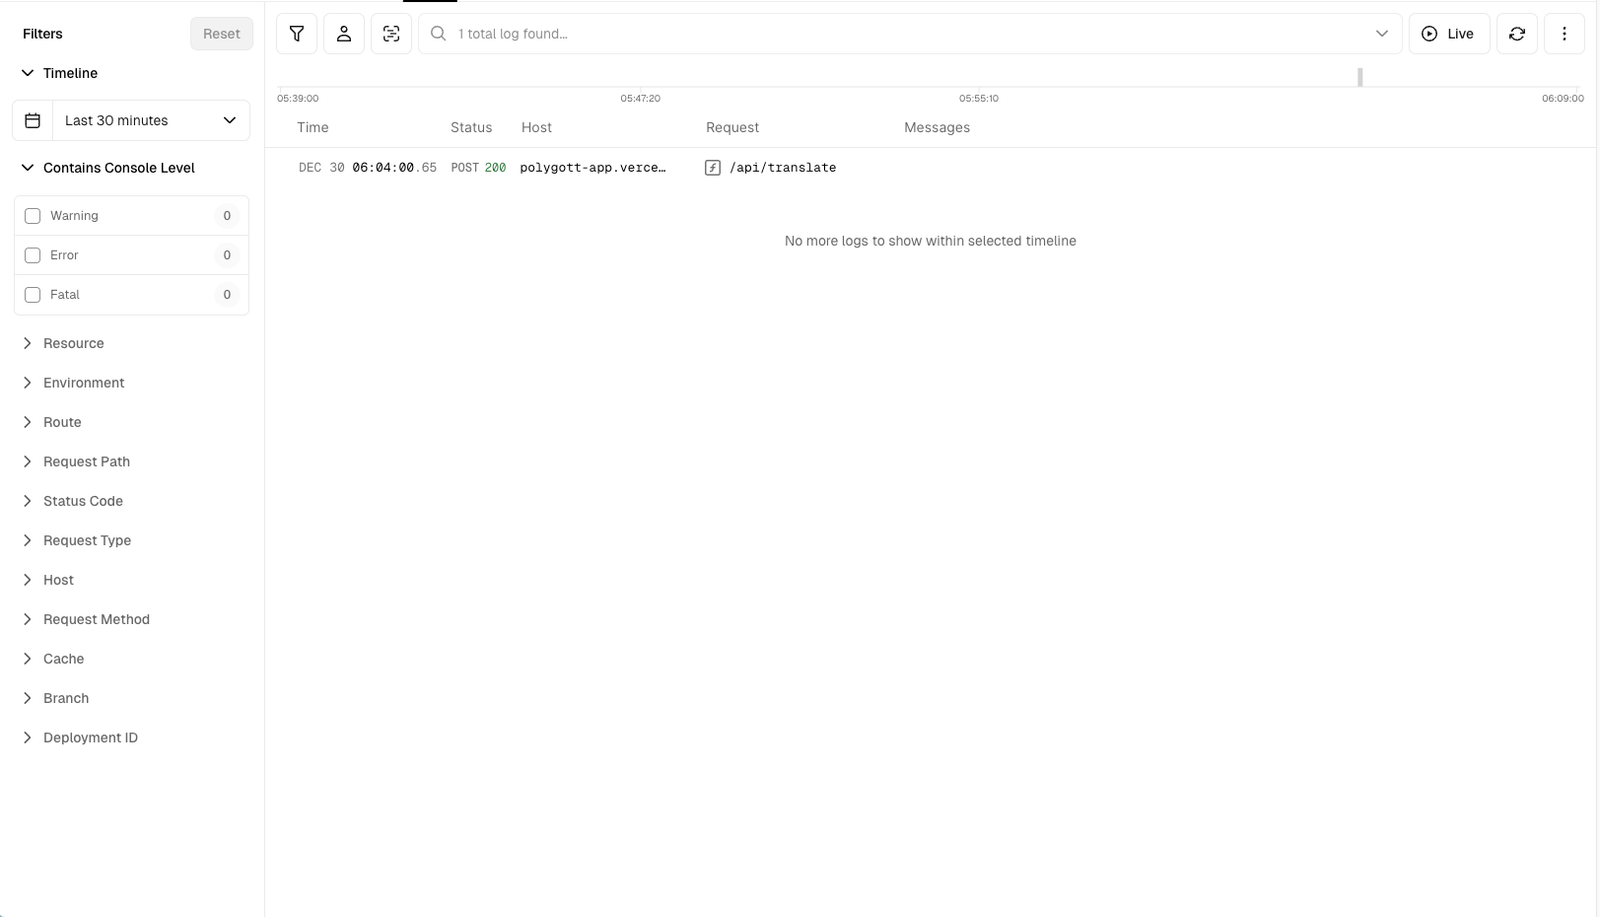1600x917 pixels.
Task: Enable the Warning level checkbox
Action: coord(32,215)
